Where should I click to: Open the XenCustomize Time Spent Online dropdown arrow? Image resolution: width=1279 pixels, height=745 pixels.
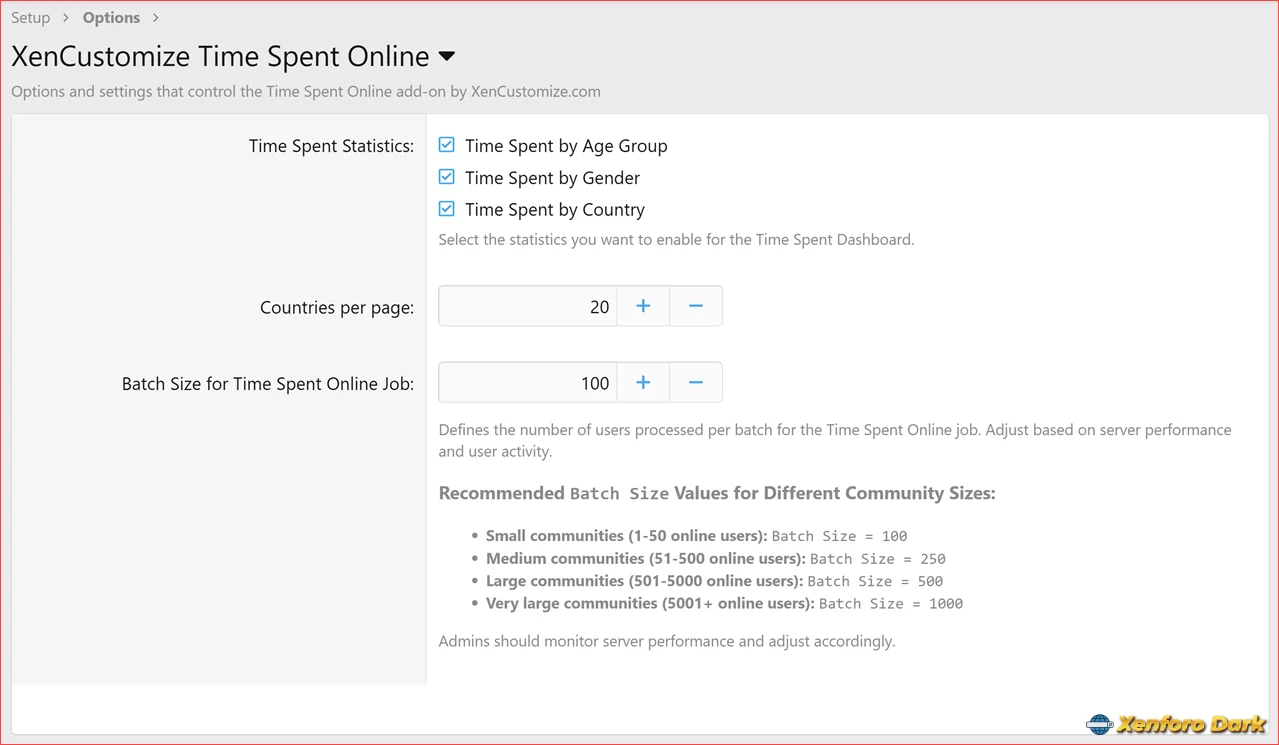coord(447,56)
